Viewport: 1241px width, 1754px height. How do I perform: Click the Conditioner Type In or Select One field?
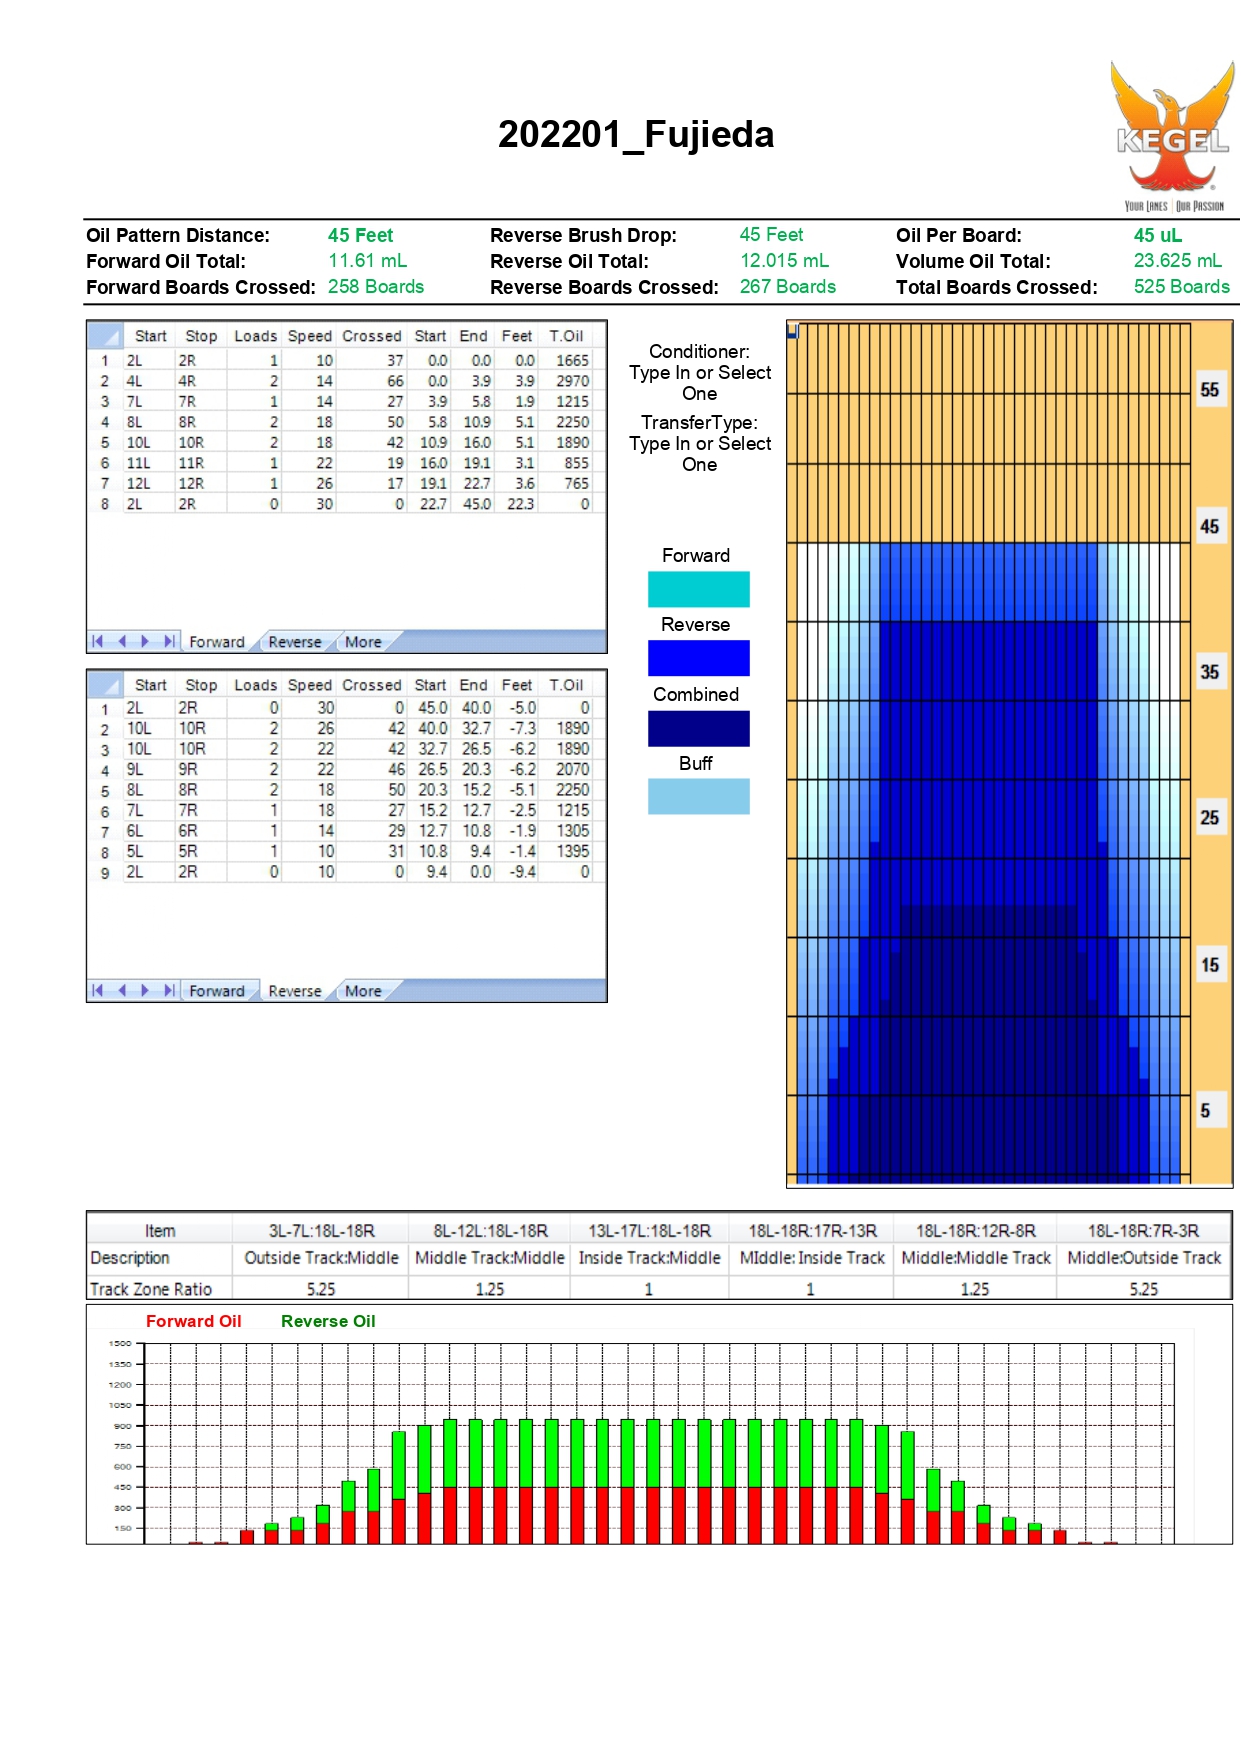(x=700, y=372)
